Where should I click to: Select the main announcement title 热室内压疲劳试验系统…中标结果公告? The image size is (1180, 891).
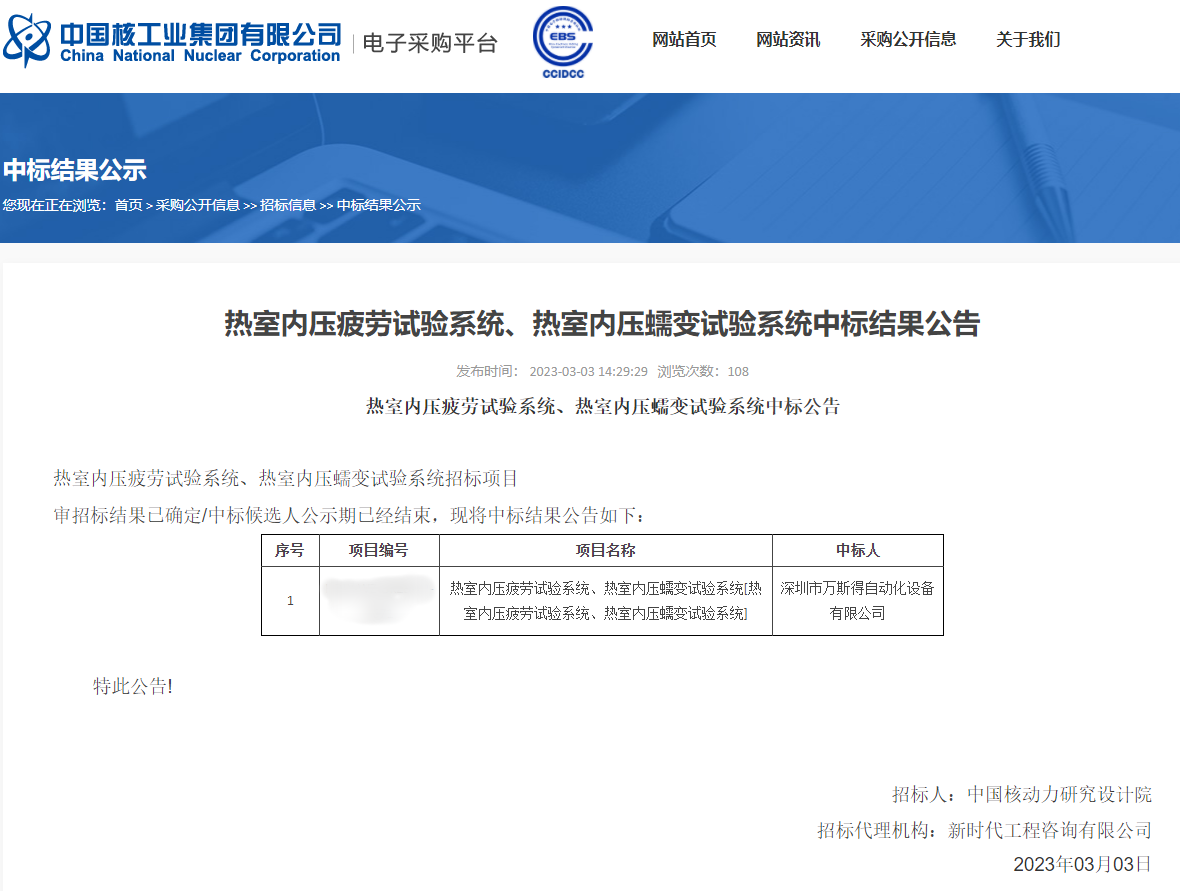point(602,324)
